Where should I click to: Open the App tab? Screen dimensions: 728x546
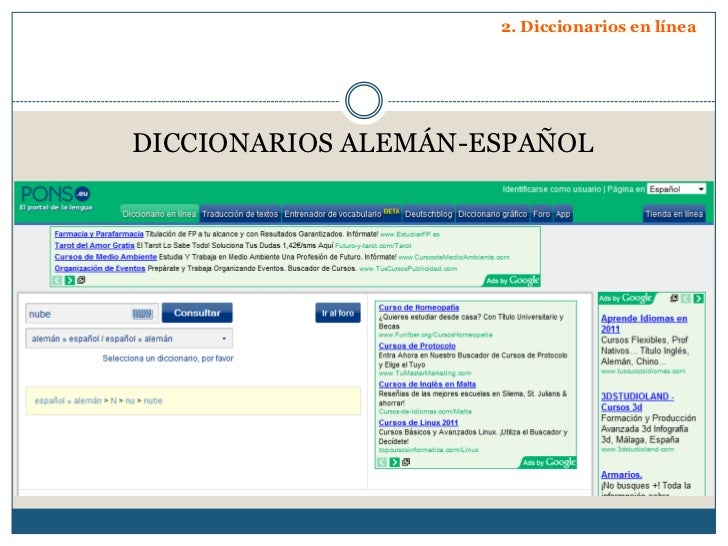point(563,214)
